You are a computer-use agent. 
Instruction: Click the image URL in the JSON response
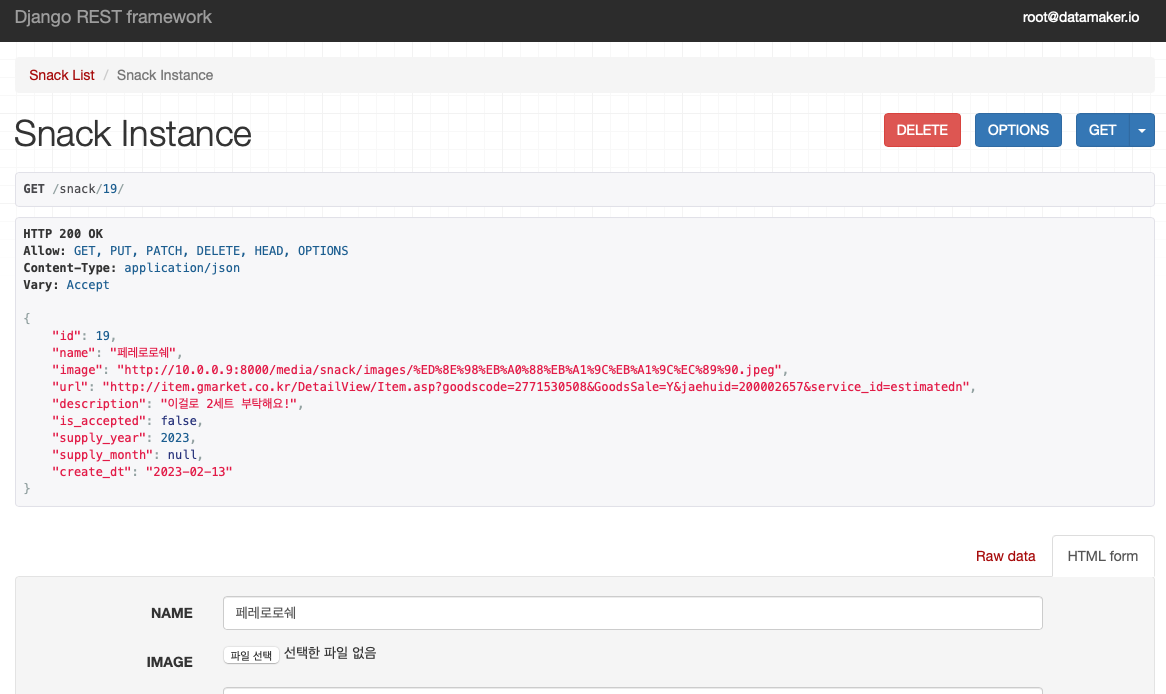point(449,370)
